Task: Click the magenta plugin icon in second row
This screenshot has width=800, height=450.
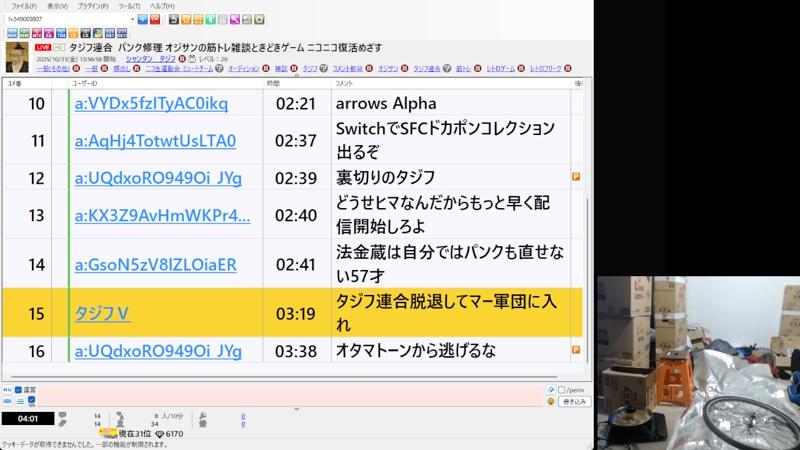Action: pos(49,33)
